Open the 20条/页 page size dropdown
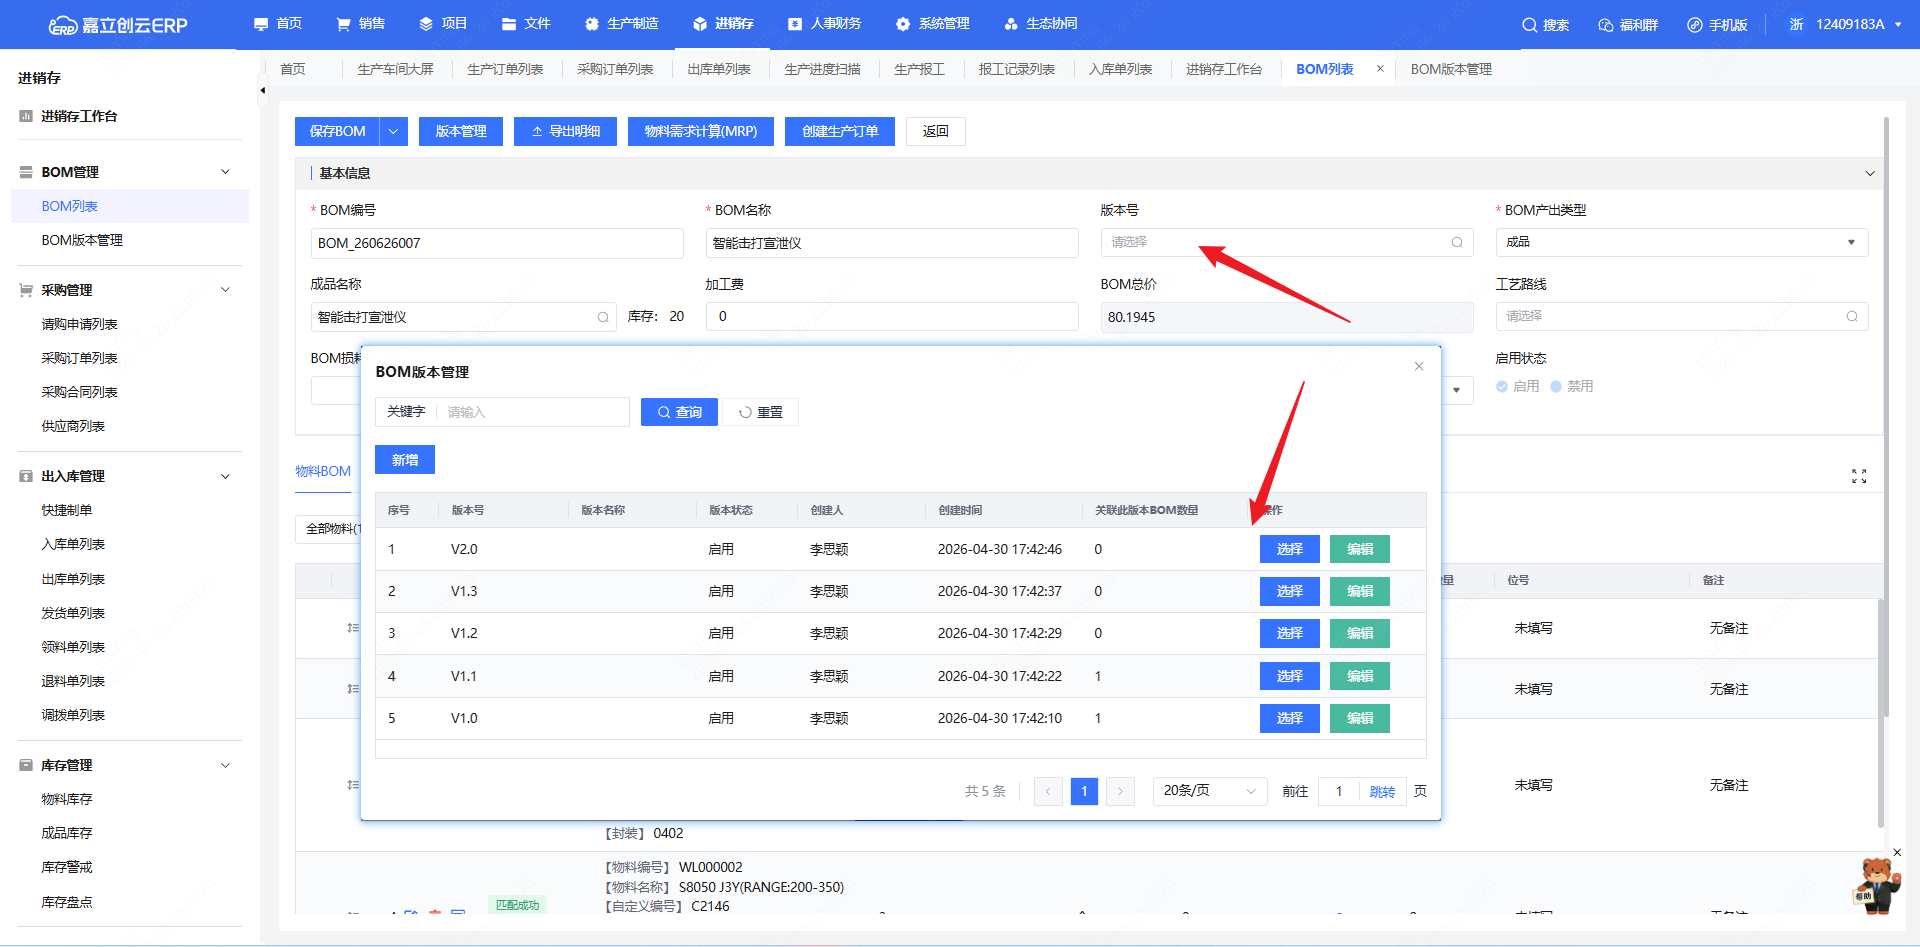This screenshot has height=947, width=1920. (1210, 791)
